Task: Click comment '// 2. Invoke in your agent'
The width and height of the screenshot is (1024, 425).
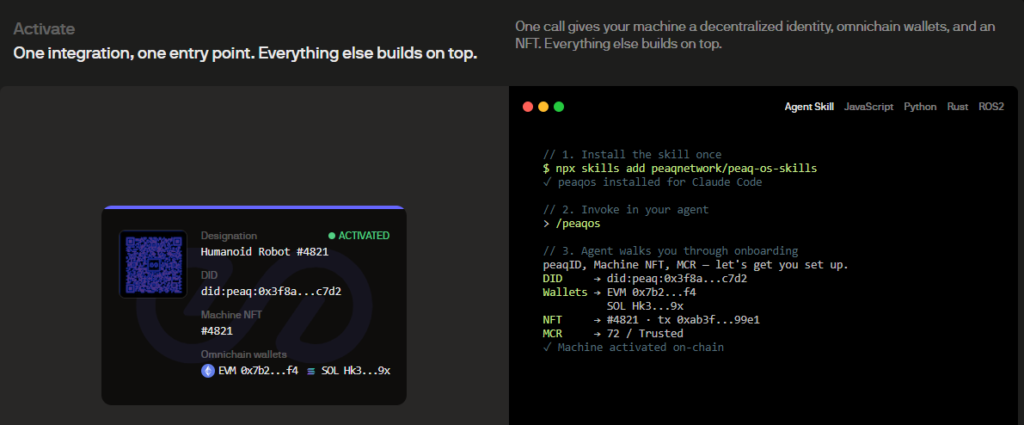Action: [626, 210]
